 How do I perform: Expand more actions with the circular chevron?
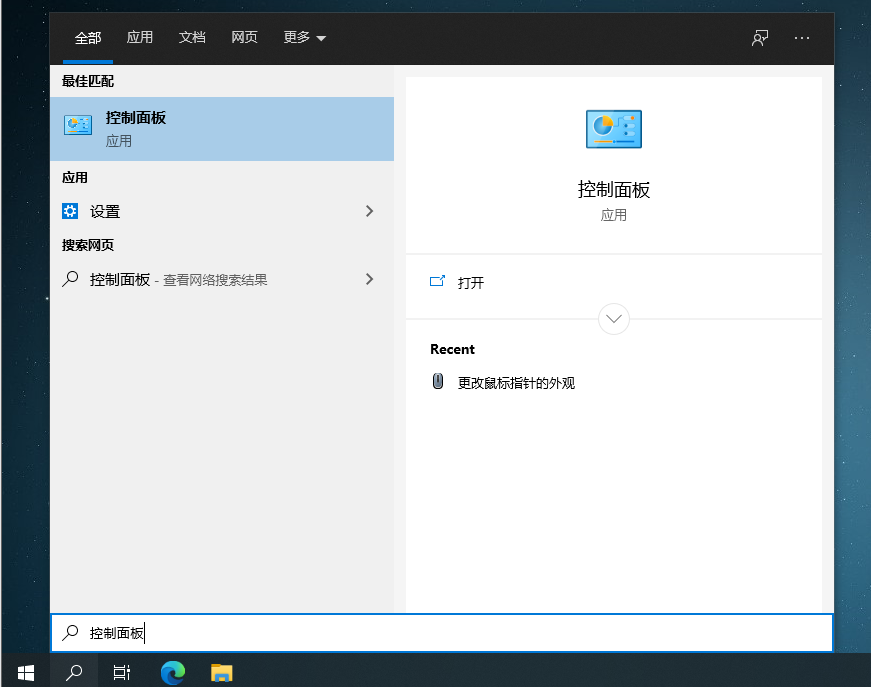pos(613,319)
